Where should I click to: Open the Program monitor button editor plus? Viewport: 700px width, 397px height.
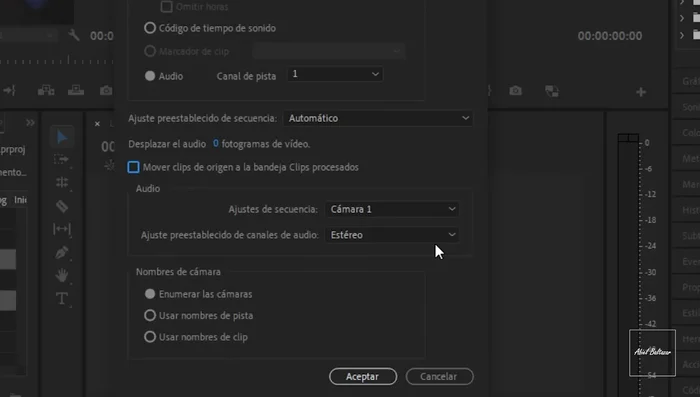coord(641,92)
